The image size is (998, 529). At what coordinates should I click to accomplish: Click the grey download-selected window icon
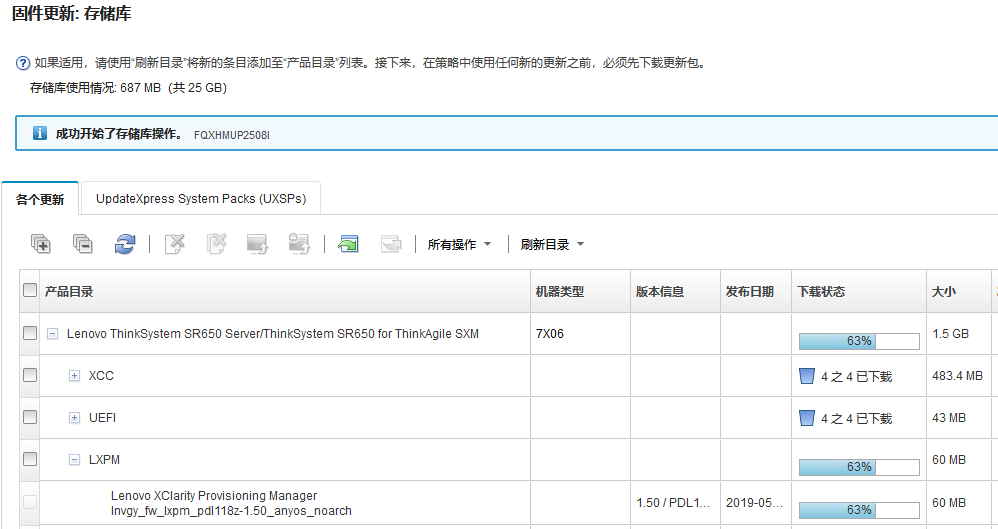(257, 244)
